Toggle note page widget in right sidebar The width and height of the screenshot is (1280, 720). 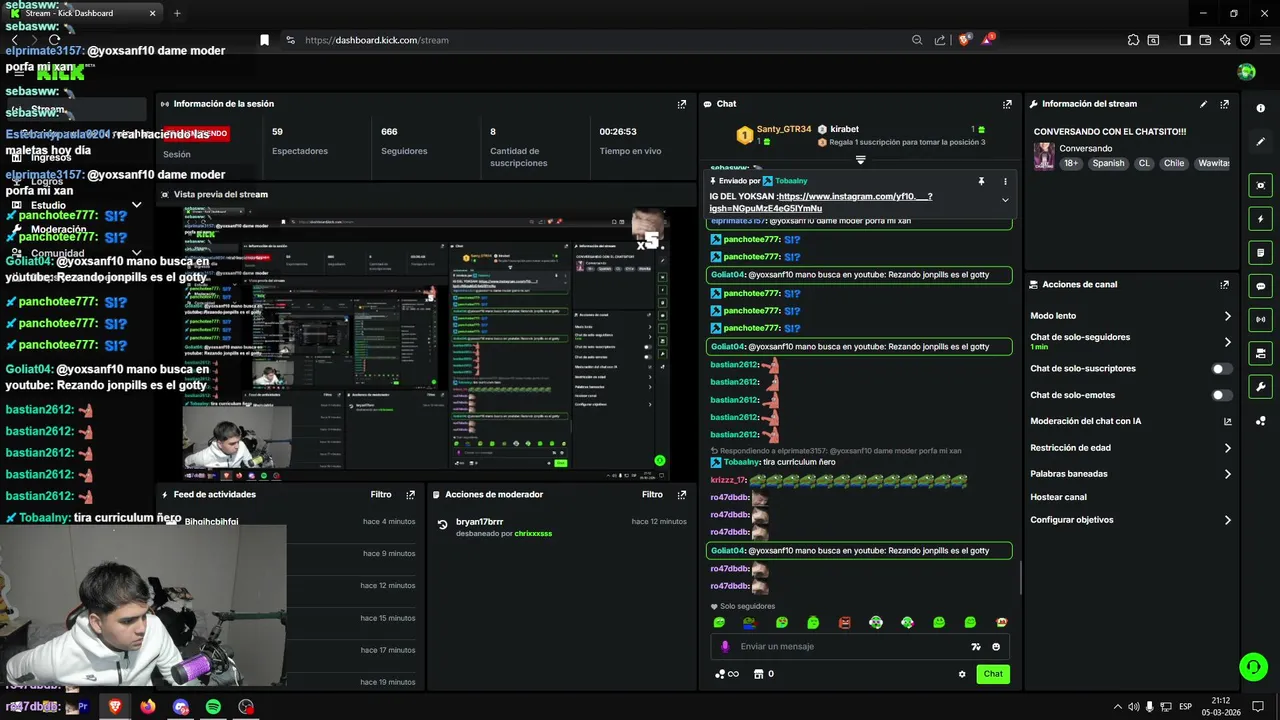coord(1260,252)
